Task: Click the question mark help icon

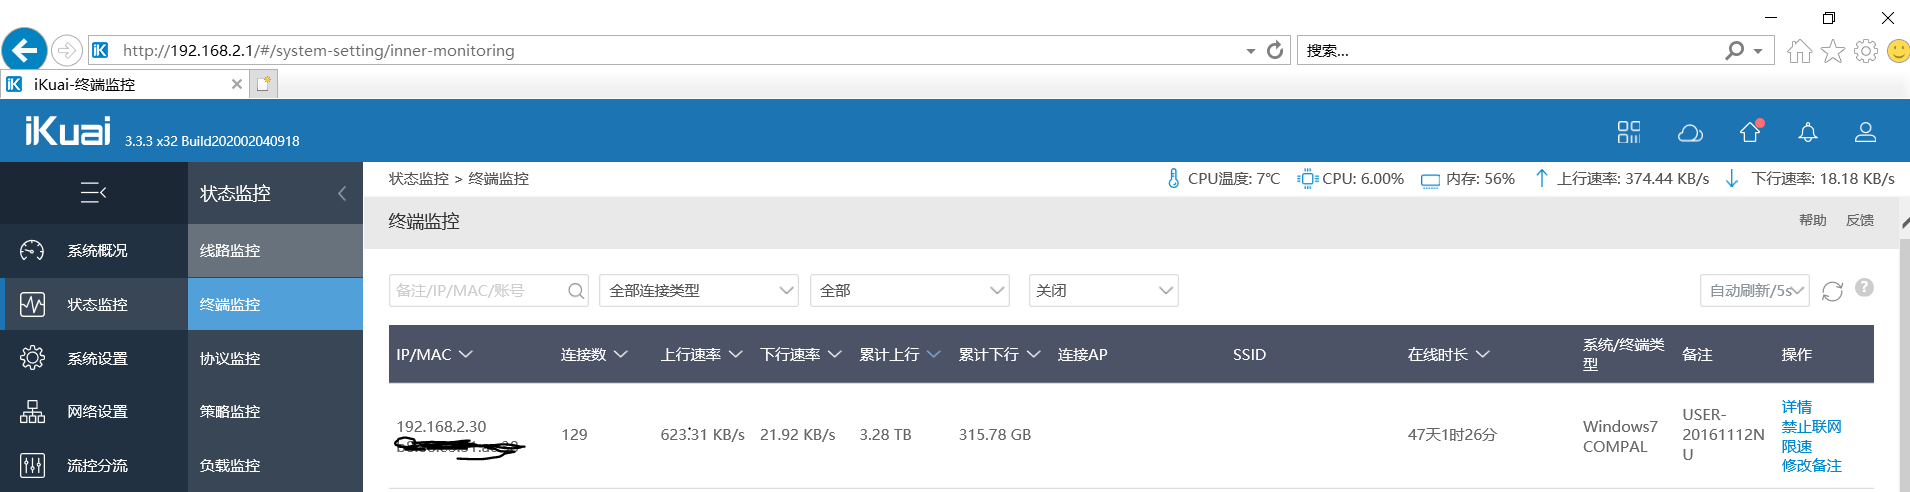Action: pos(1864,288)
